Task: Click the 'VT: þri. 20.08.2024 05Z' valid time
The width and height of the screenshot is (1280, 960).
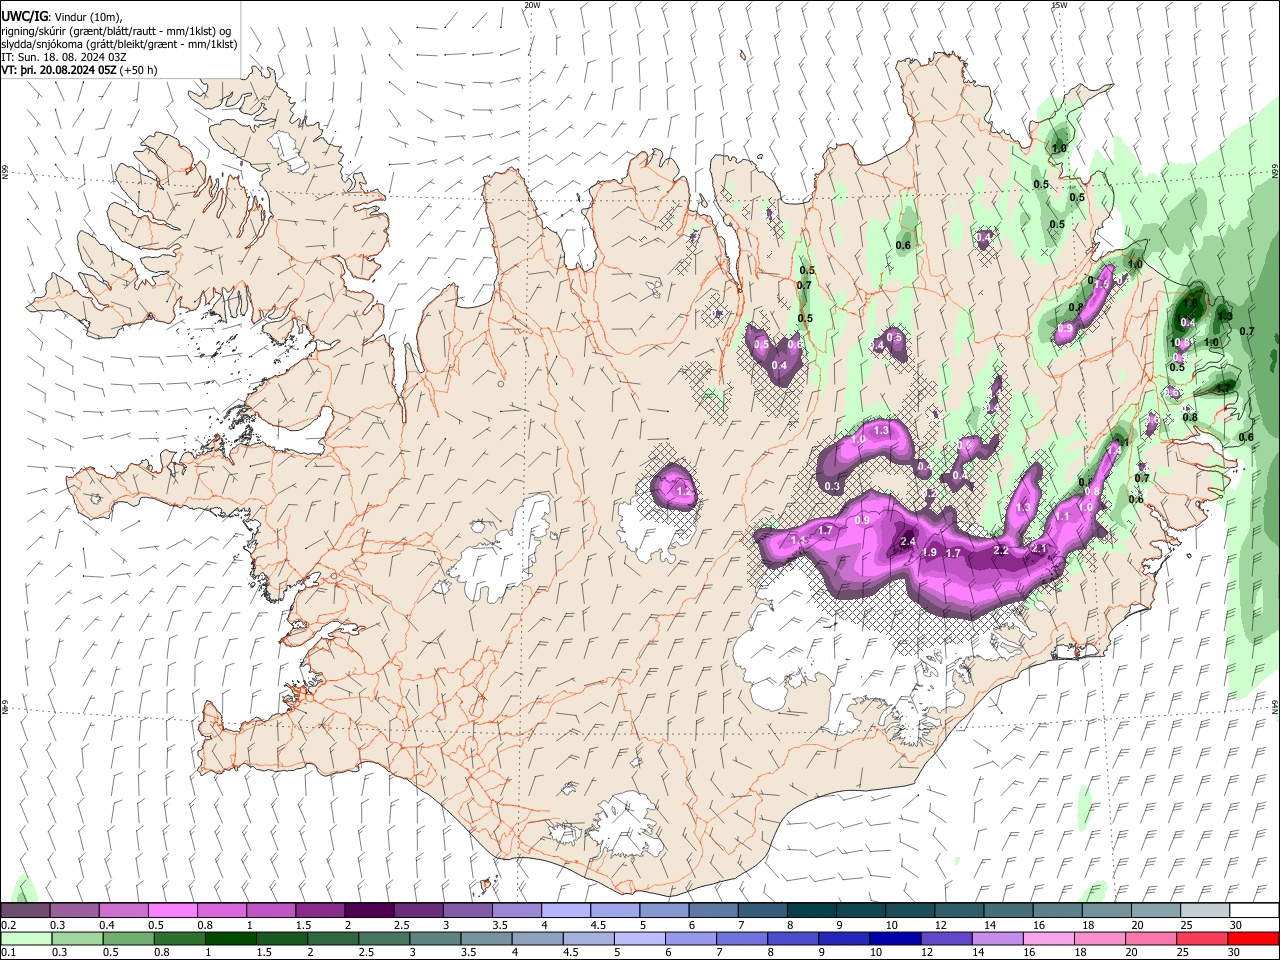Action: tap(58, 70)
